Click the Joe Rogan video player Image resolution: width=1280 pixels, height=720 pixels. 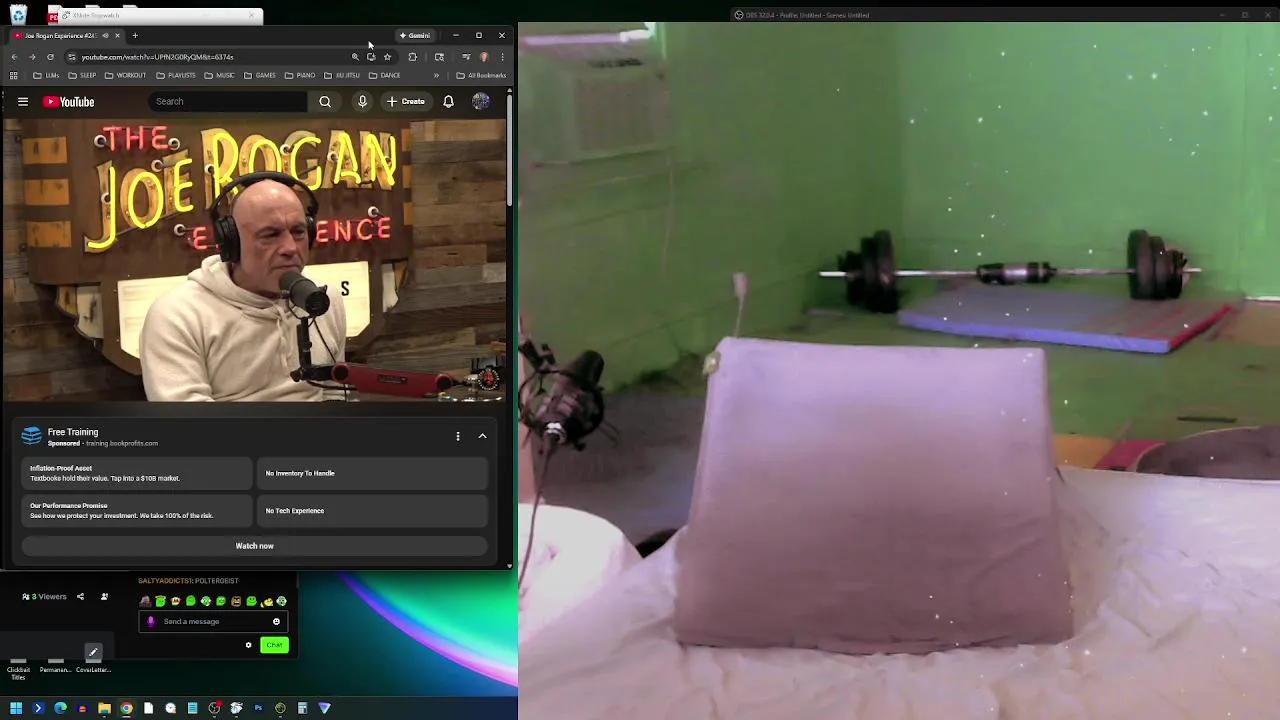254,260
